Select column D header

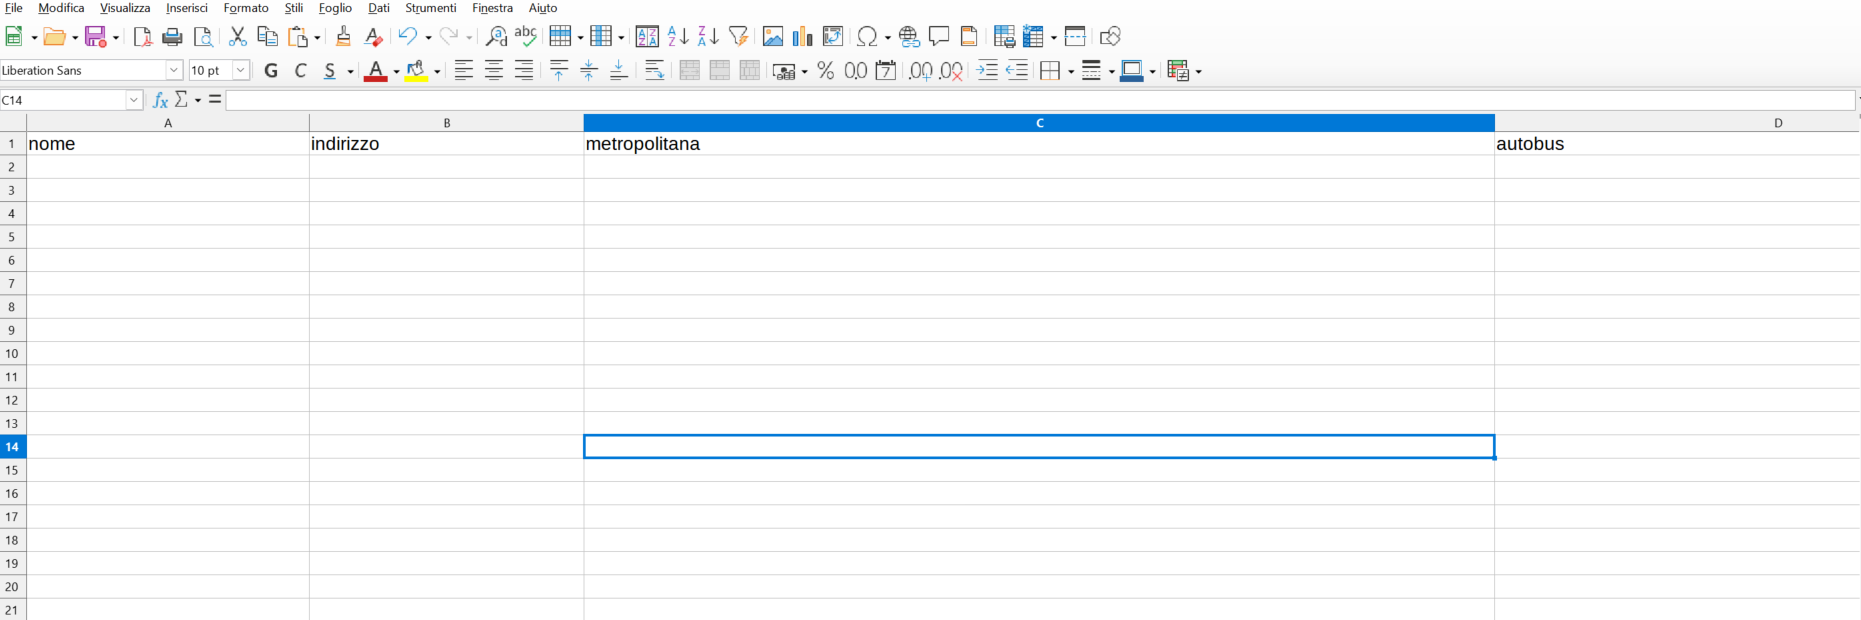tap(1777, 123)
